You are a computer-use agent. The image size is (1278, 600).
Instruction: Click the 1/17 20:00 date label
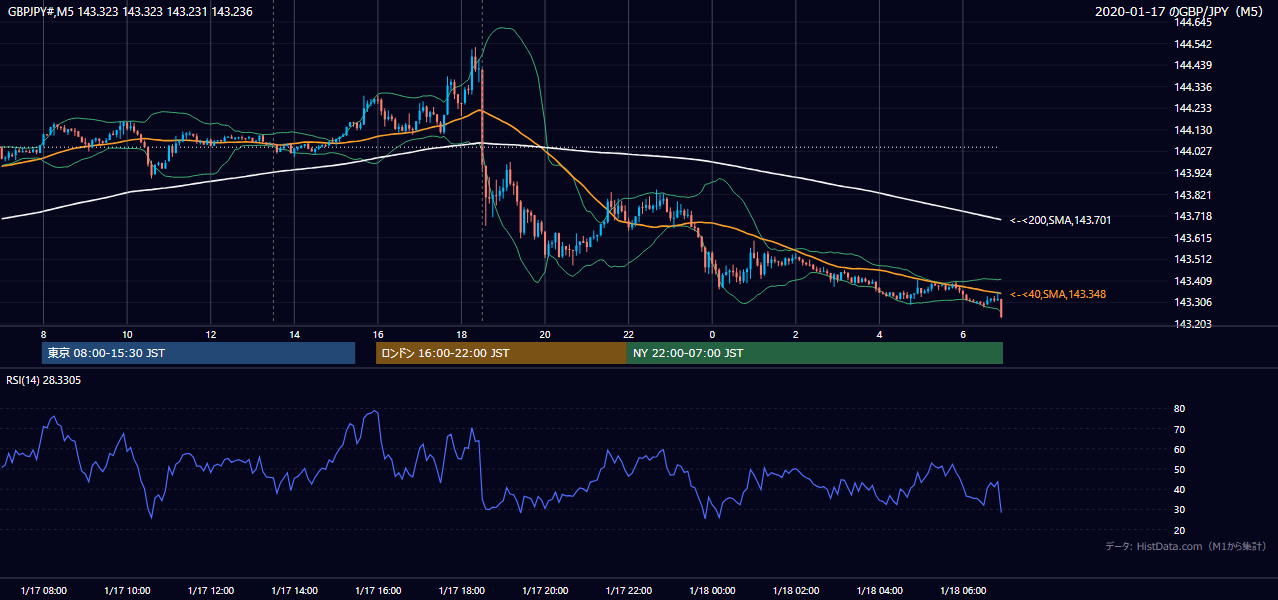pyautogui.click(x=545, y=591)
